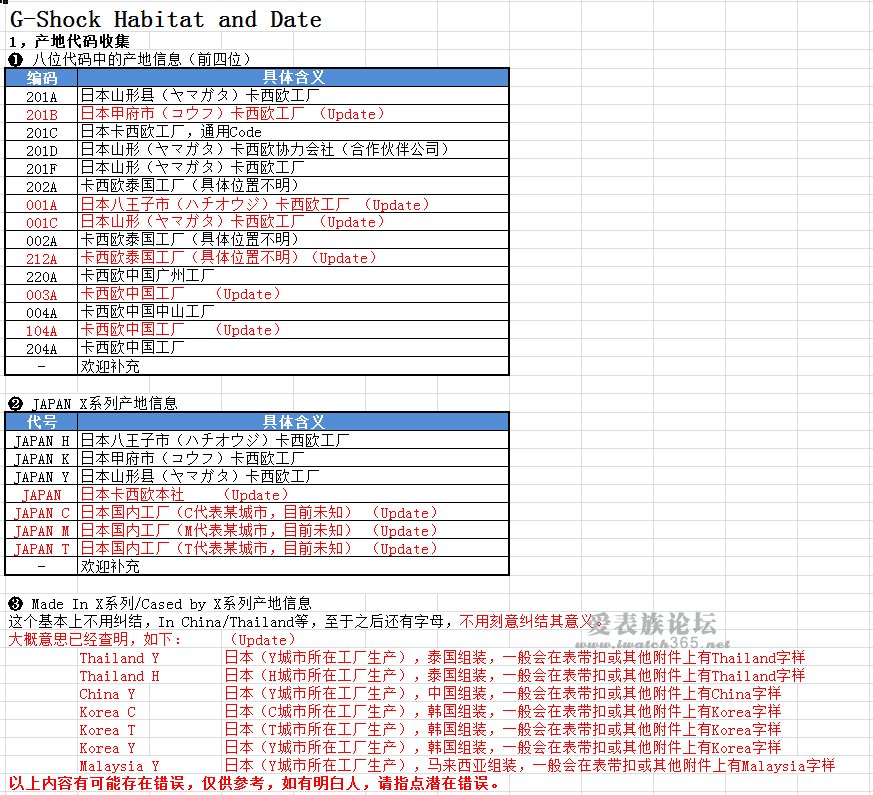Screen dimensions: 873x795
Task: Click the code cell '220A'
Action: (x=41, y=276)
